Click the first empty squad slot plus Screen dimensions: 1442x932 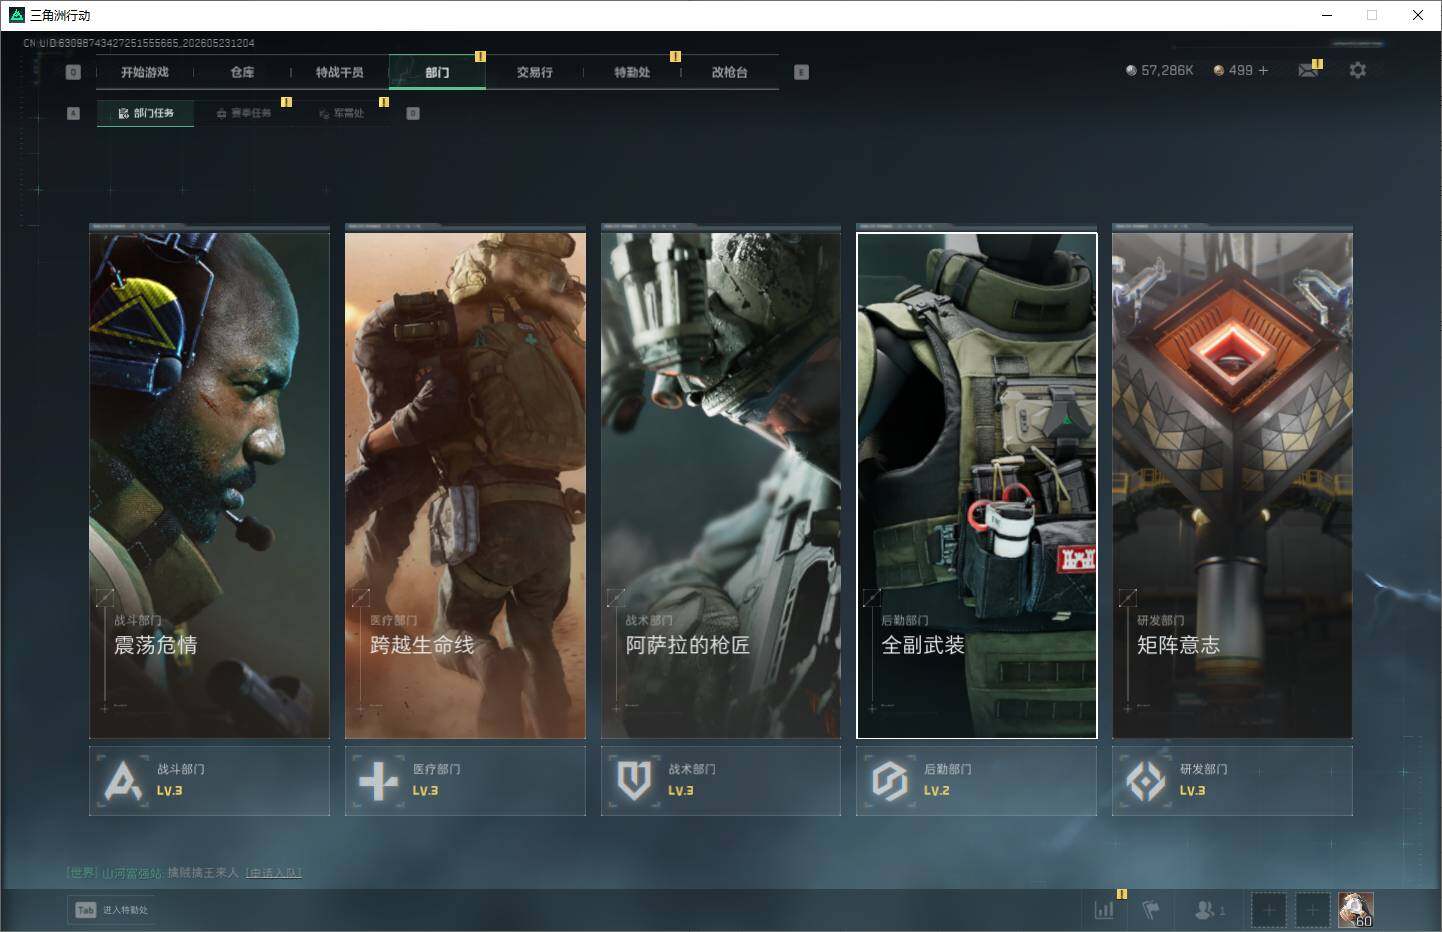(x=1269, y=910)
